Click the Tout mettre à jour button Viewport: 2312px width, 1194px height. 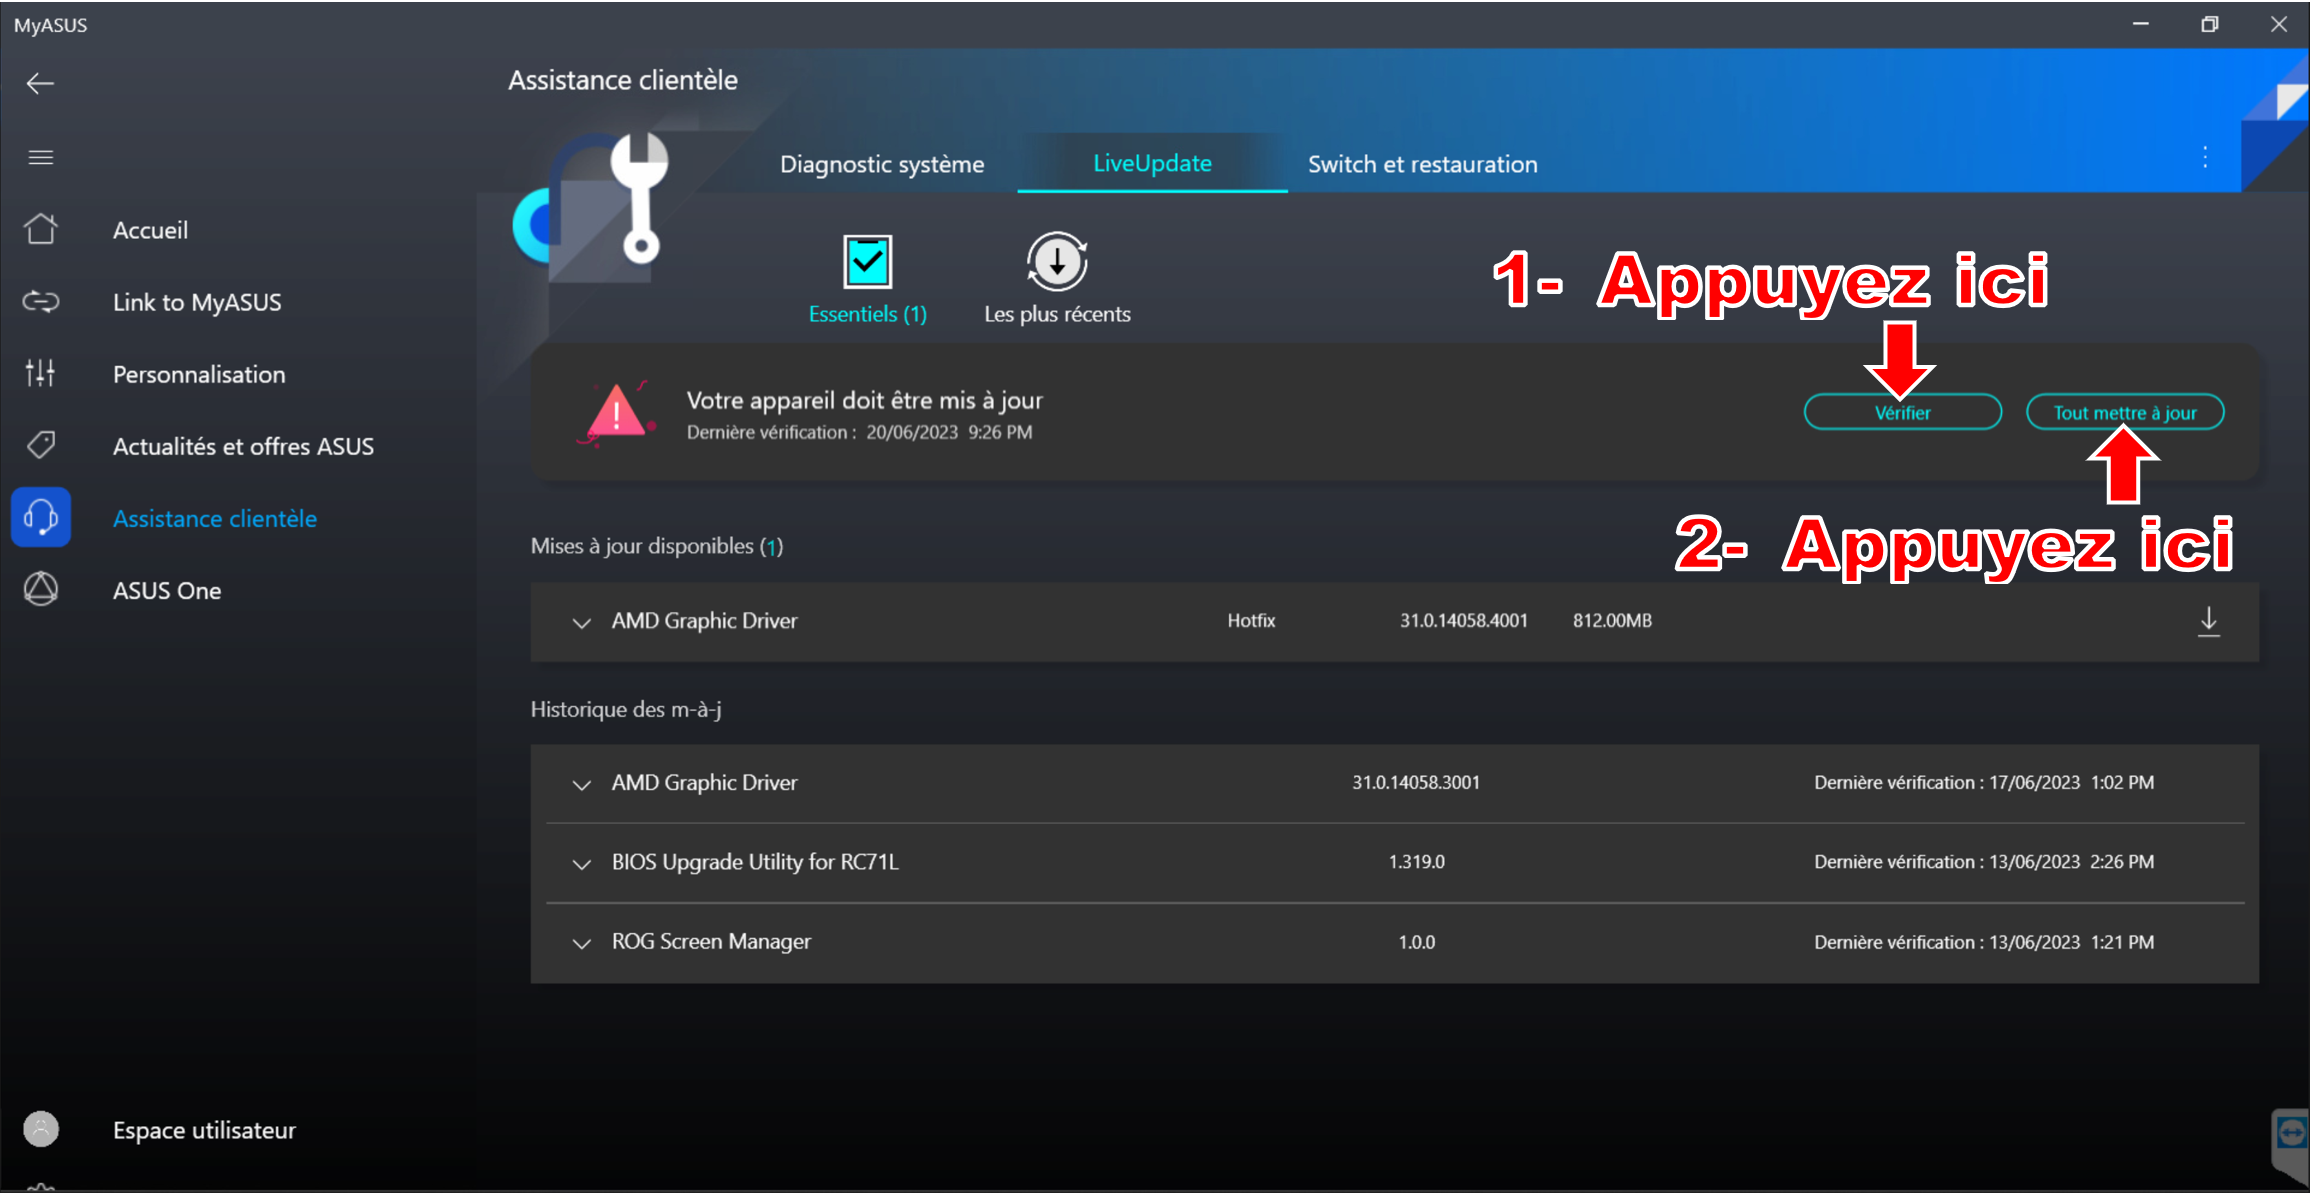2125,412
